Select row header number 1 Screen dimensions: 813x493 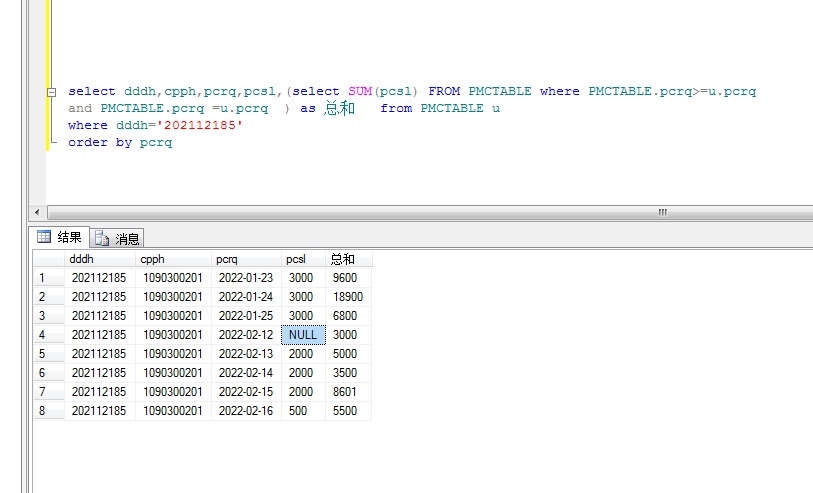tap(49, 278)
